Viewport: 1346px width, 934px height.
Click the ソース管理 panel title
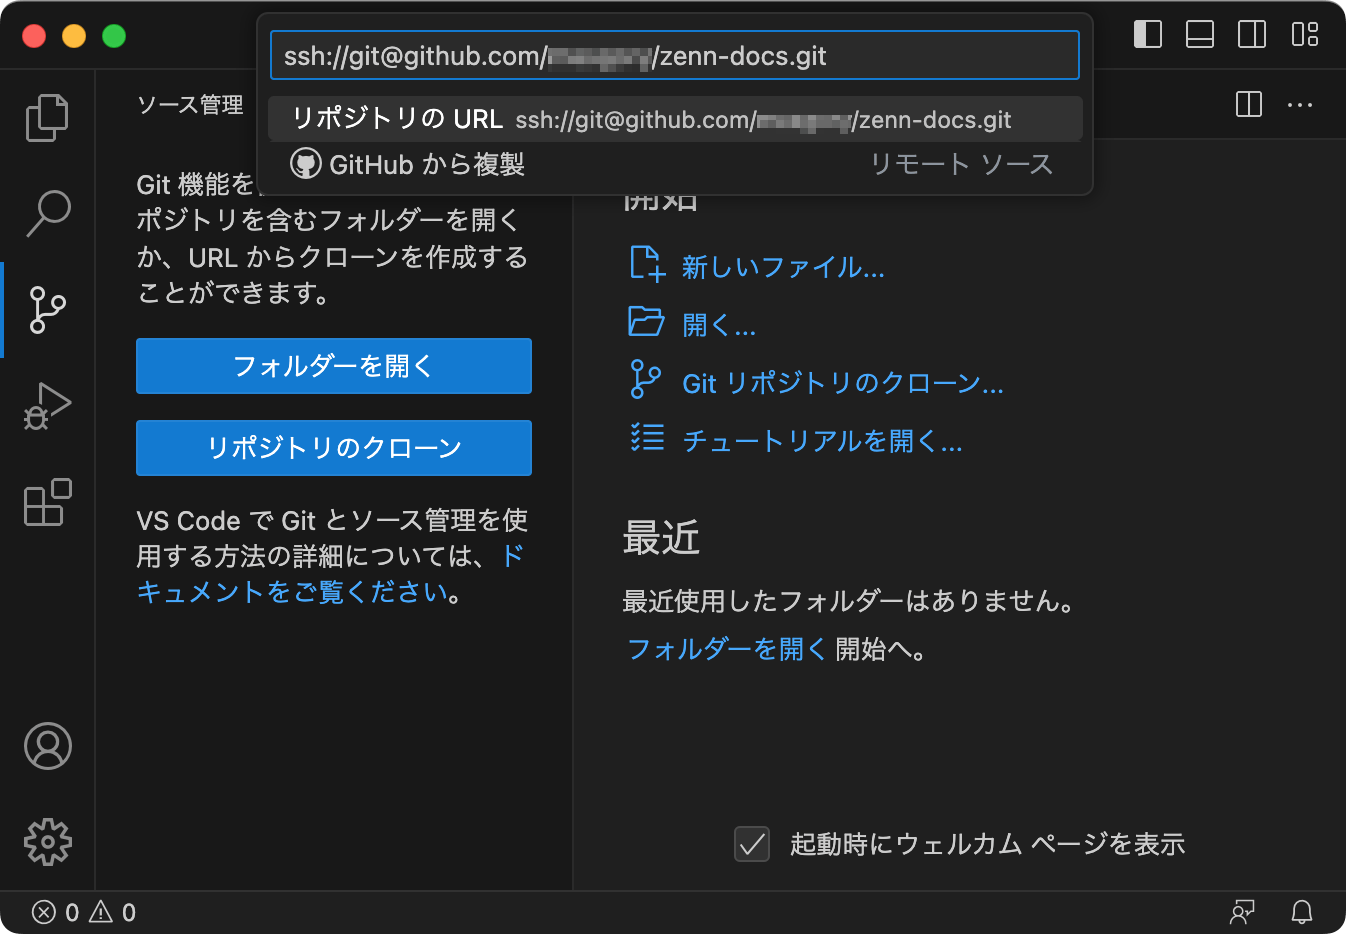(x=190, y=105)
